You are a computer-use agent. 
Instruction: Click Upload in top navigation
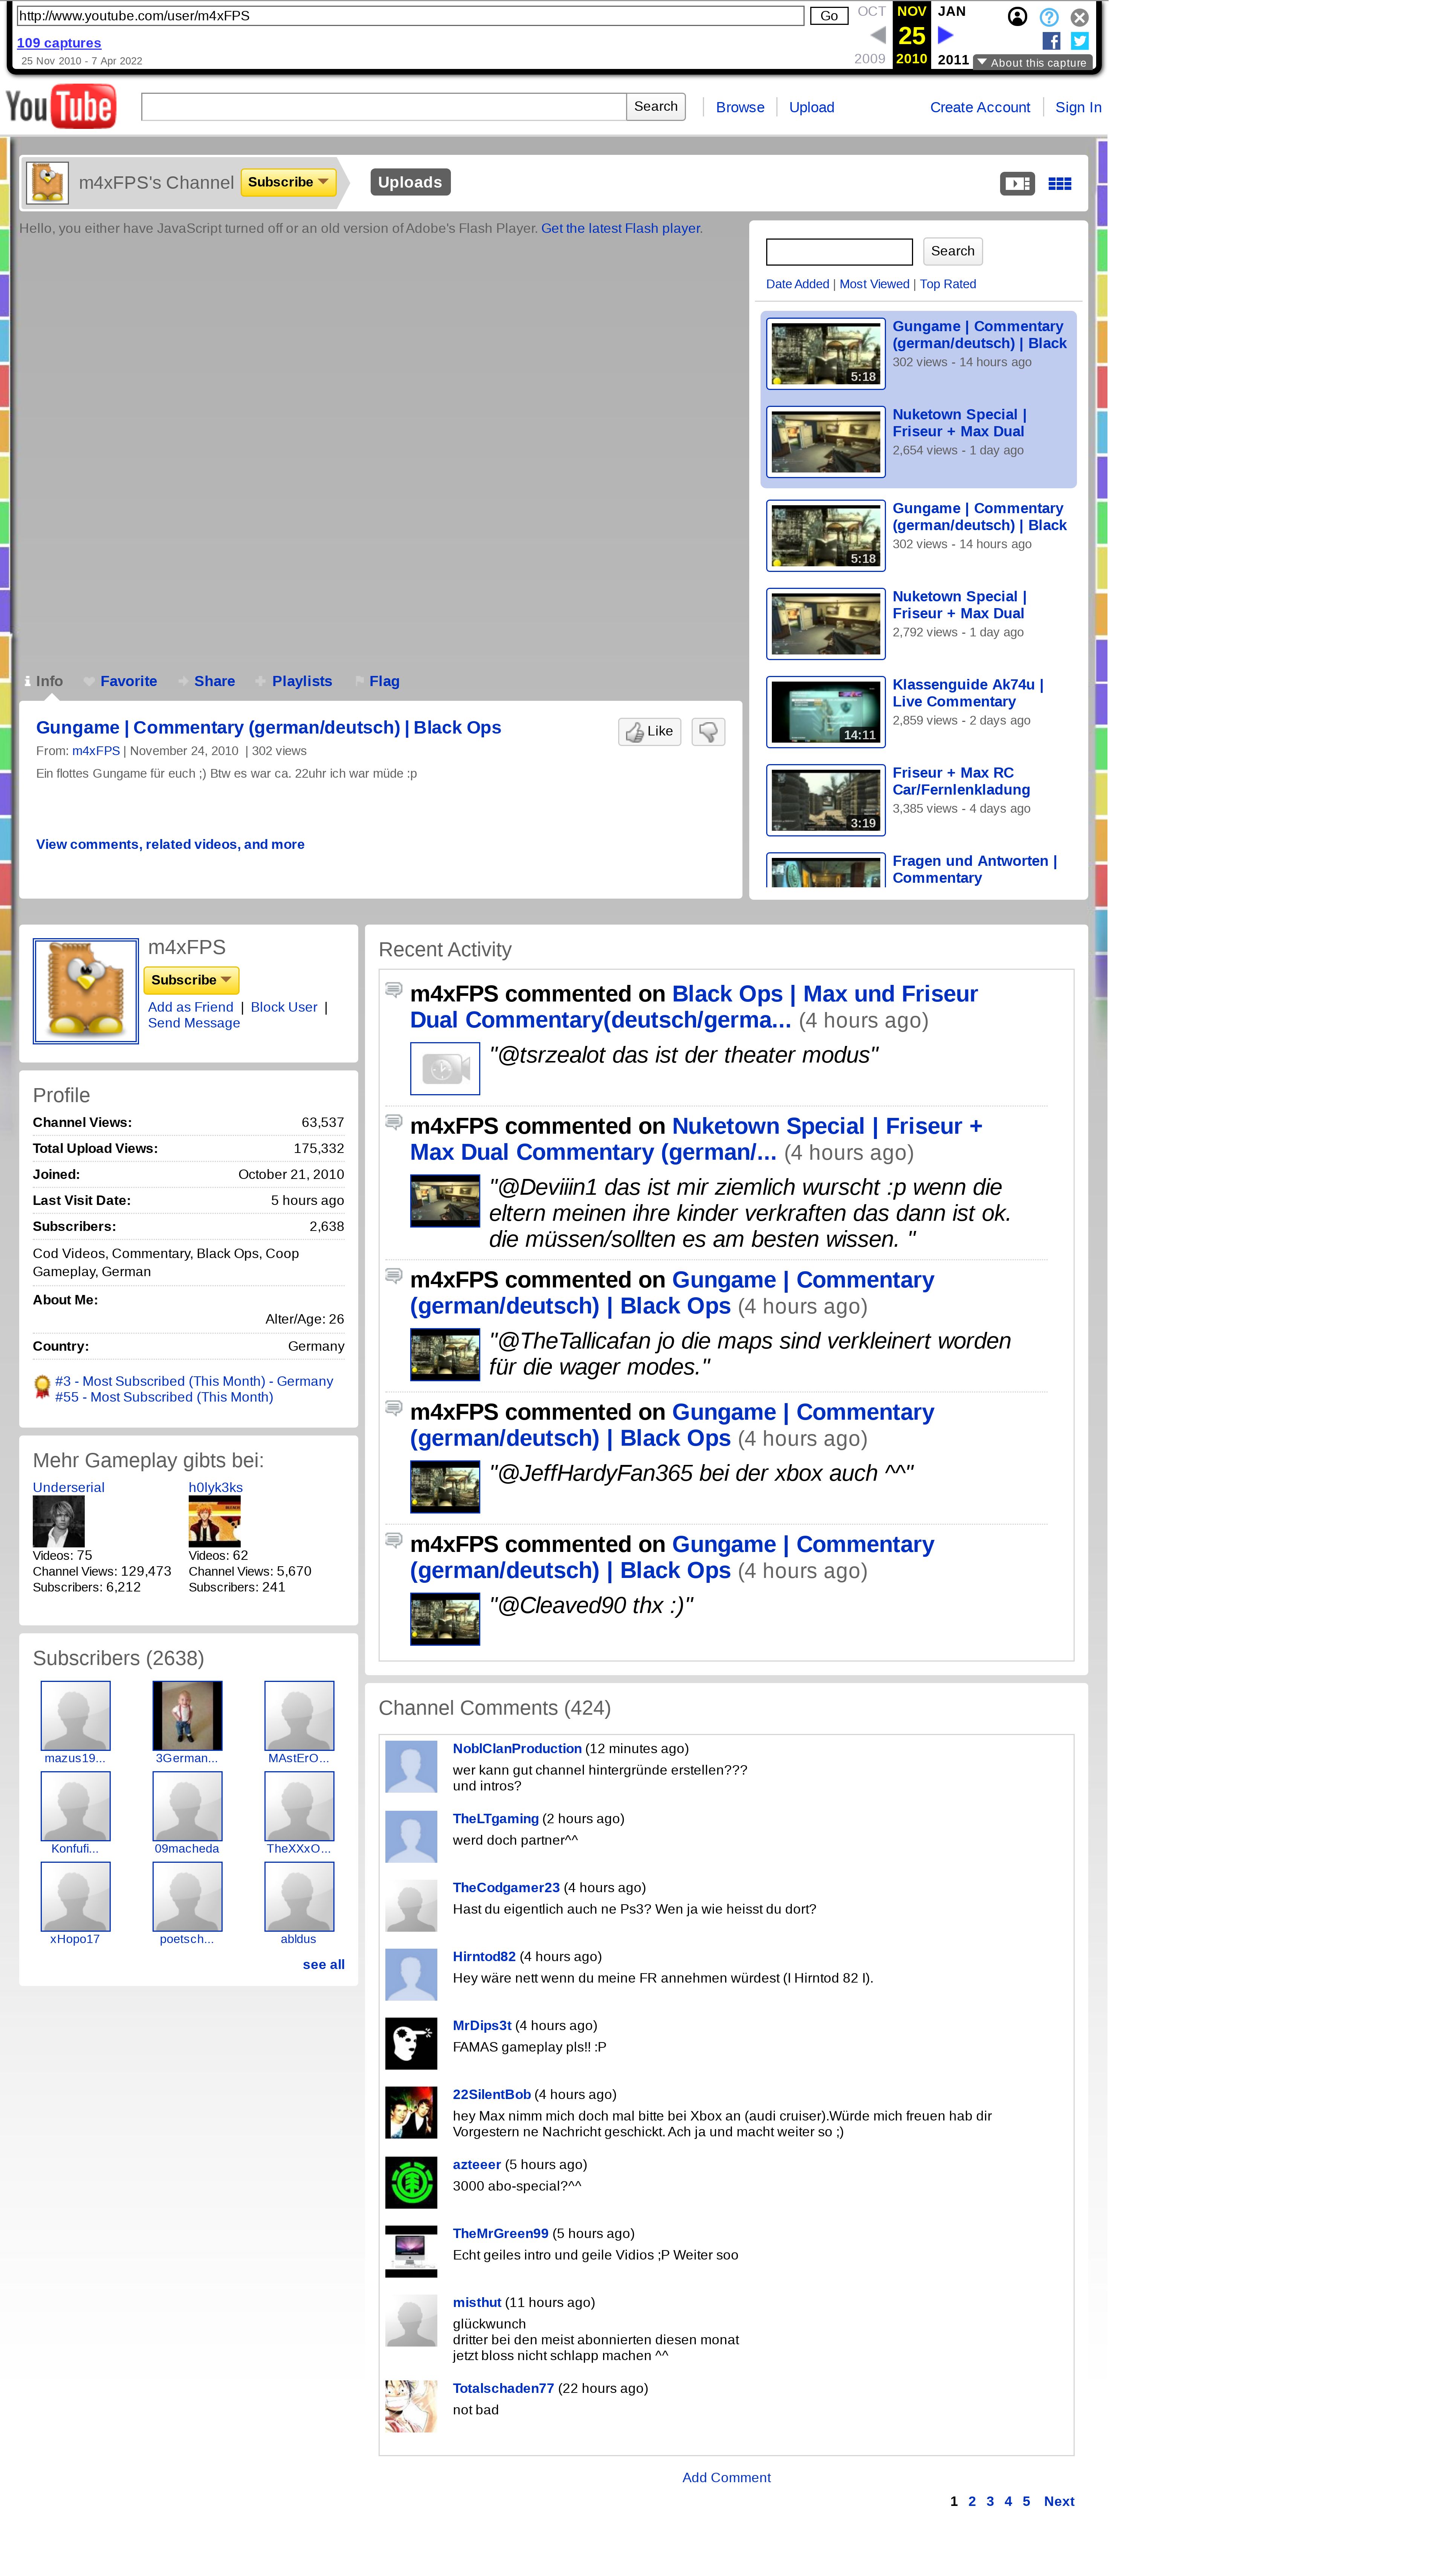coord(811,107)
